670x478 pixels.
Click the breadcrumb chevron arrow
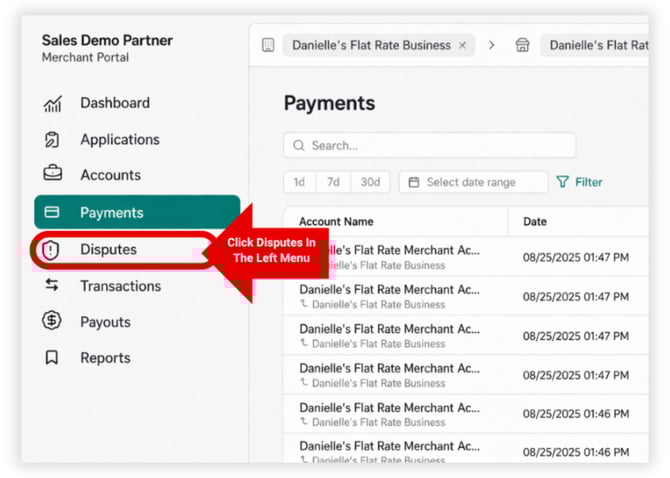point(491,45)
